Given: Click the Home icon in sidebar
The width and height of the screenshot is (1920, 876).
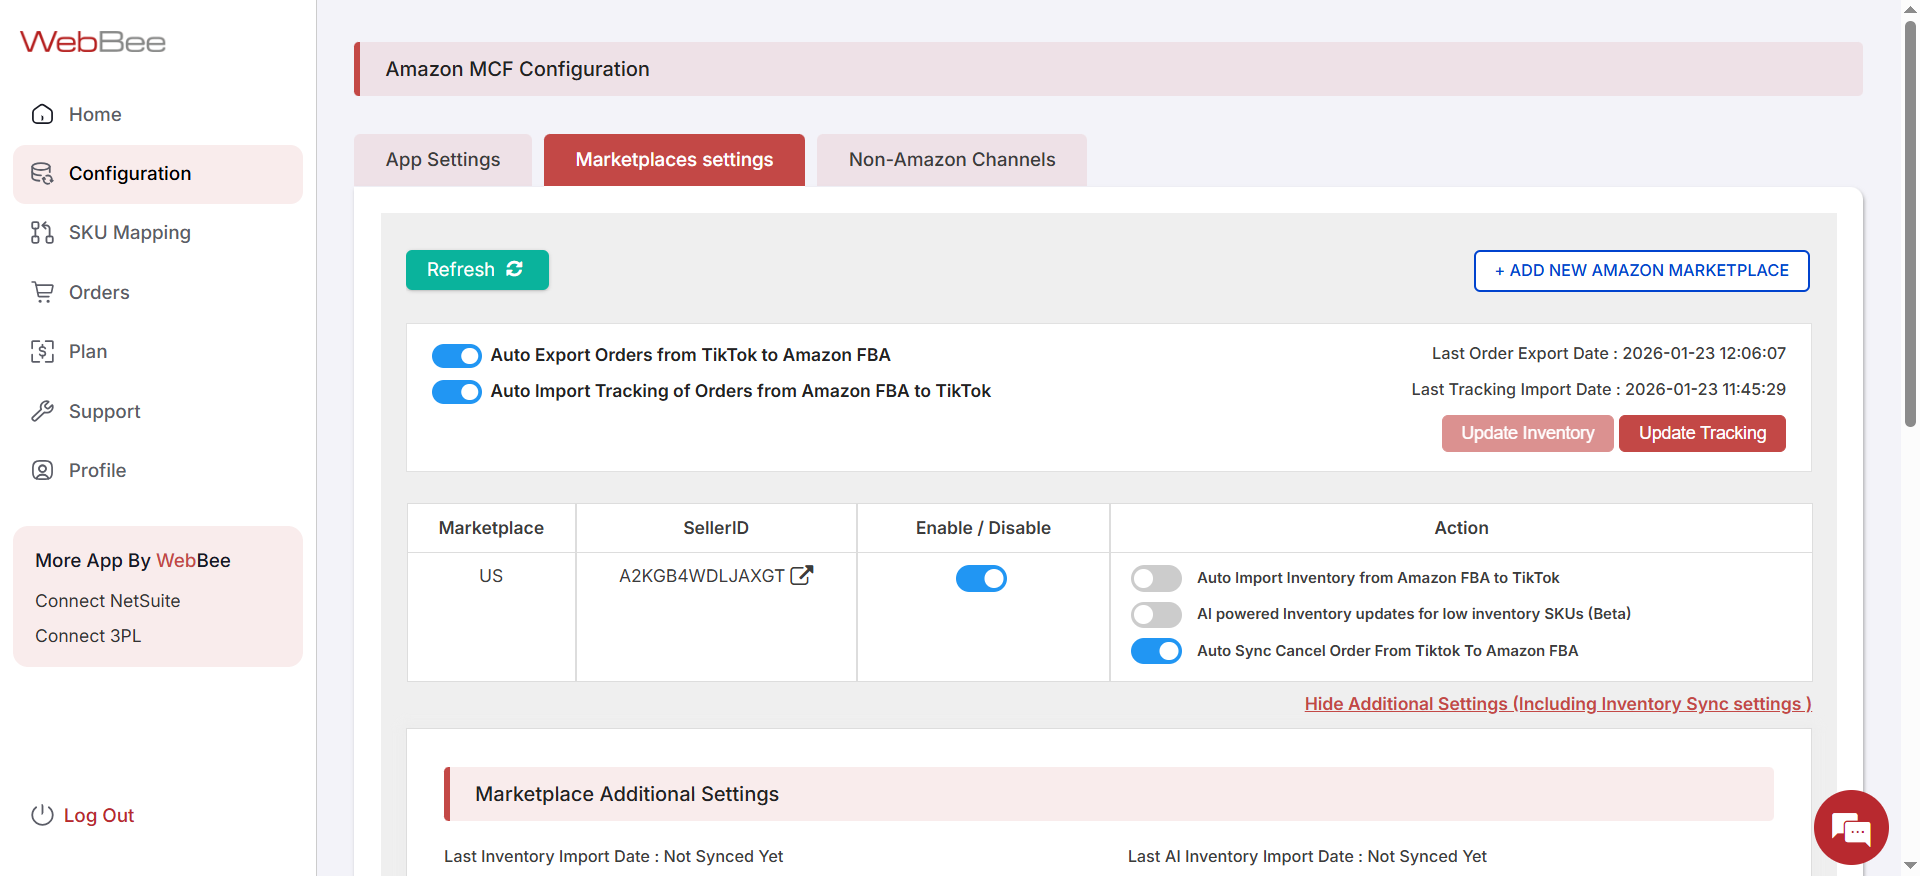Looking at the screenshot, I should [x=42, y=114].
